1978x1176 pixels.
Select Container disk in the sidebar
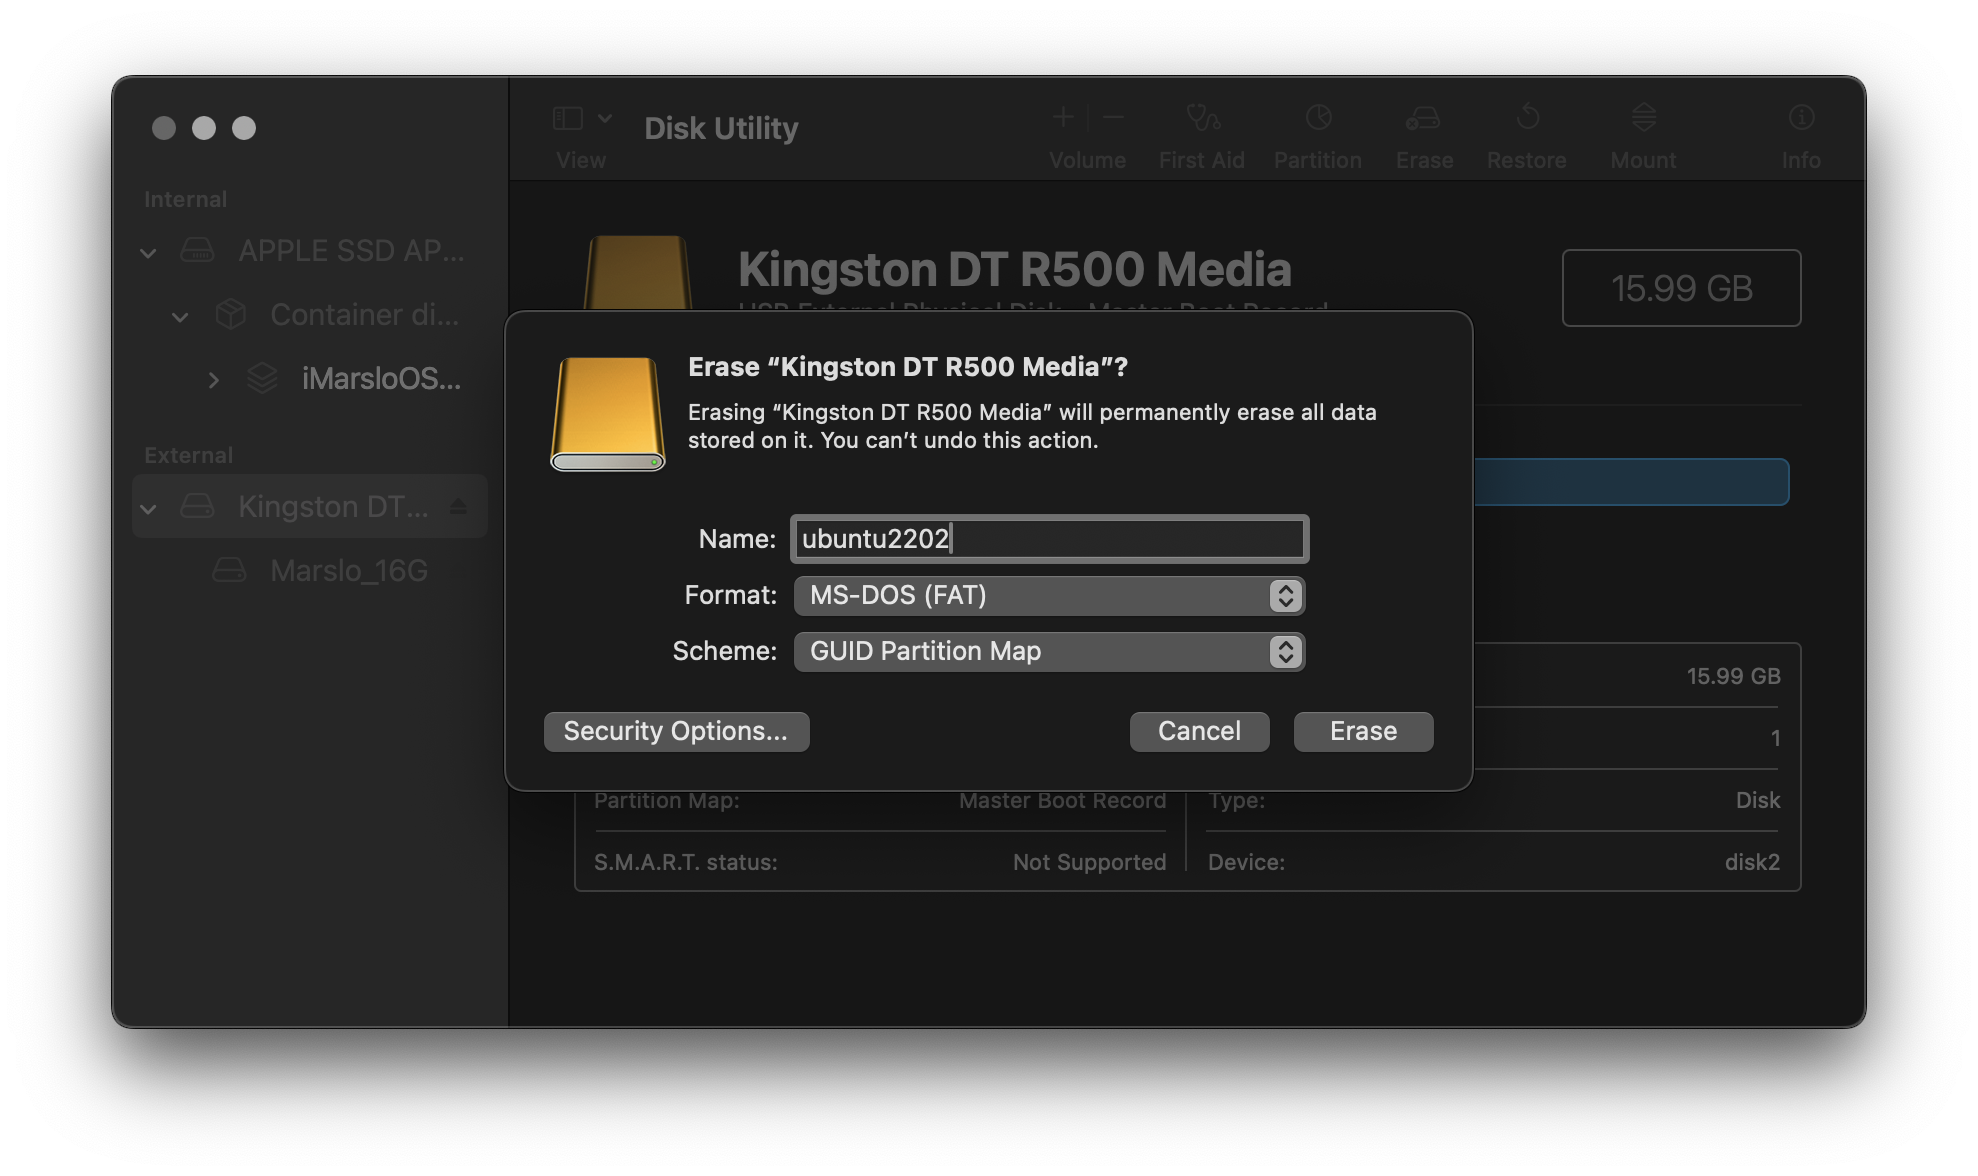click(310, 315)
